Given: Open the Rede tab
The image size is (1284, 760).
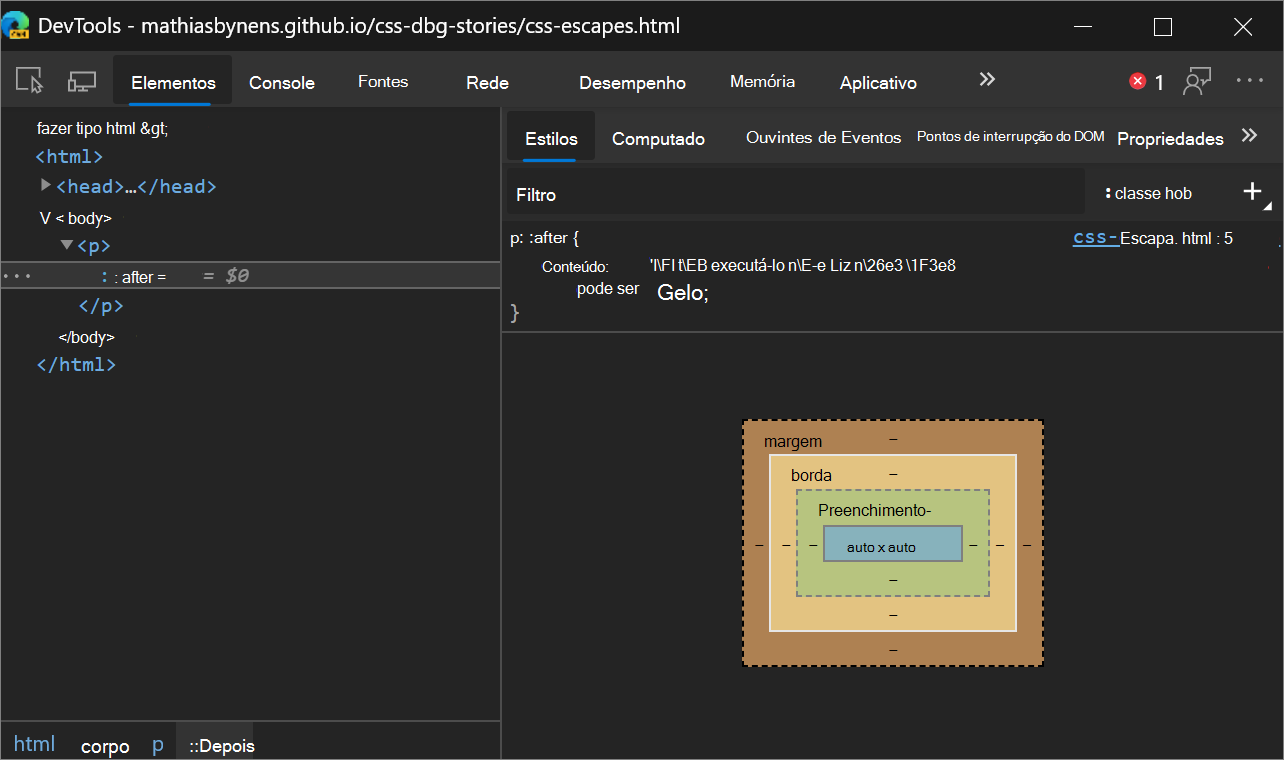Looking at the screenshot, I should pyautogui.click(x=487, y=83).
